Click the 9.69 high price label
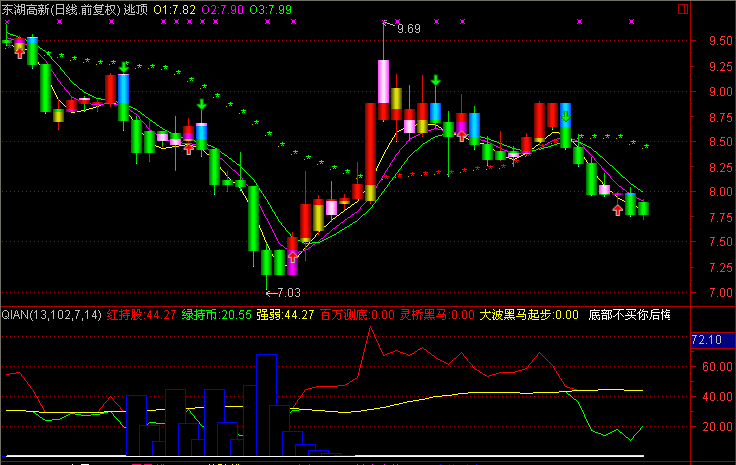Screen dimensions: 736x465 tap(408, 29)
